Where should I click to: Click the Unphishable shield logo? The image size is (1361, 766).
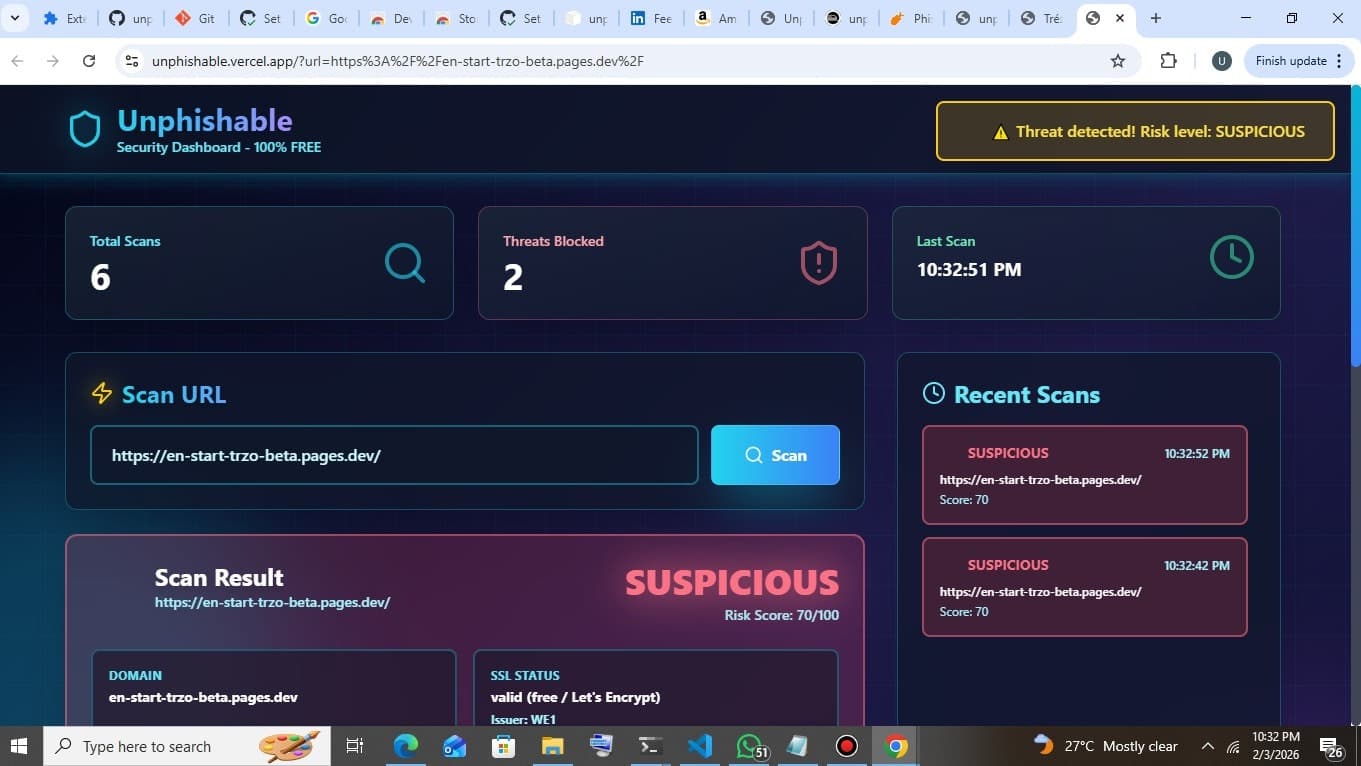coord(84,127)
